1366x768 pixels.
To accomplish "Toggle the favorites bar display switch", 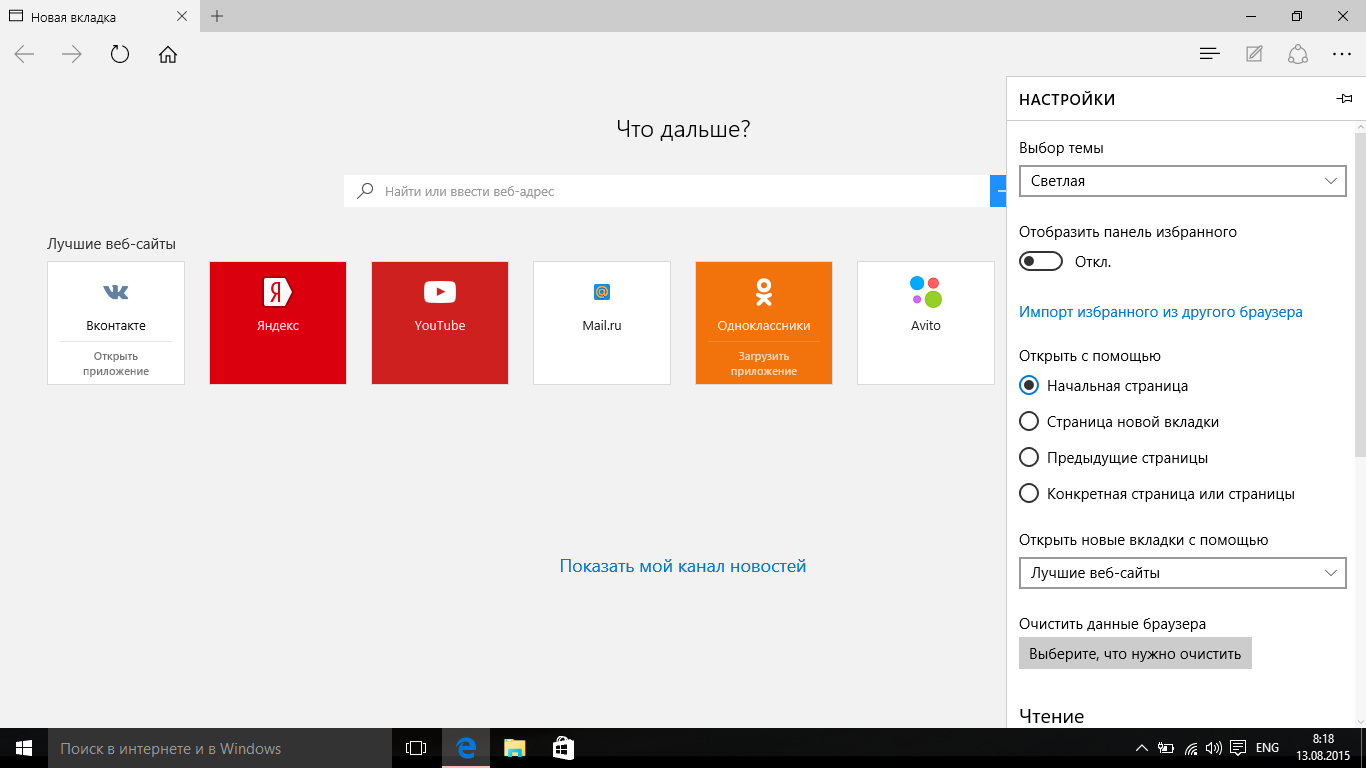I will [1041, 262].
